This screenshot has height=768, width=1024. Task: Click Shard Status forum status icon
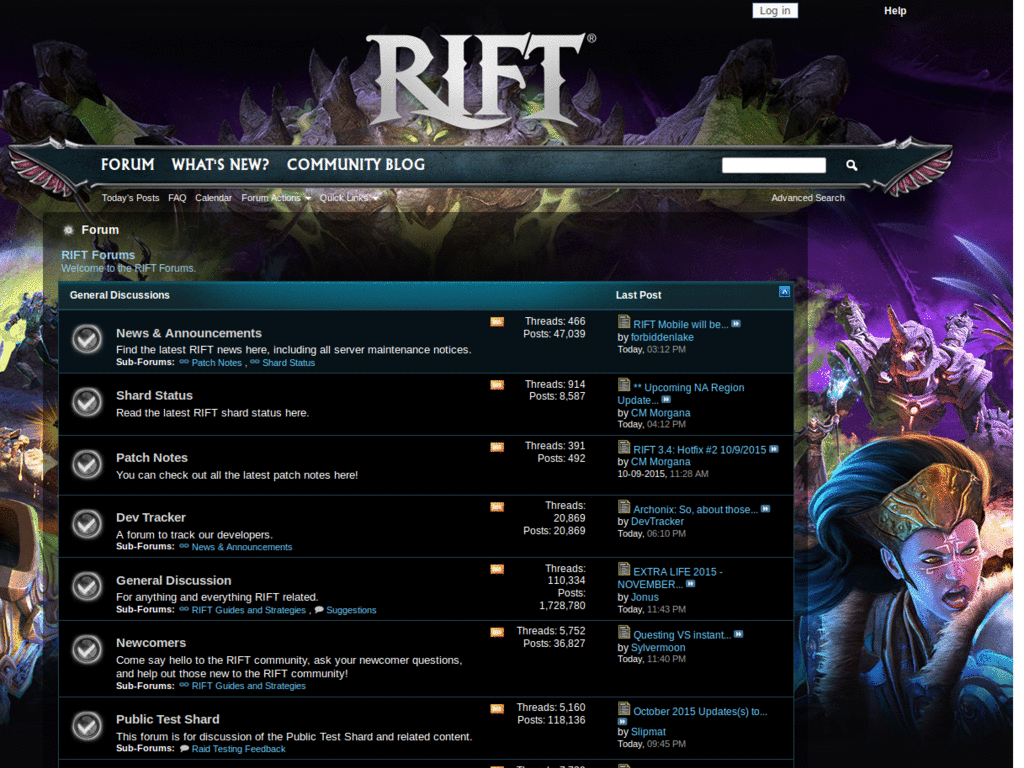[87, 402]
